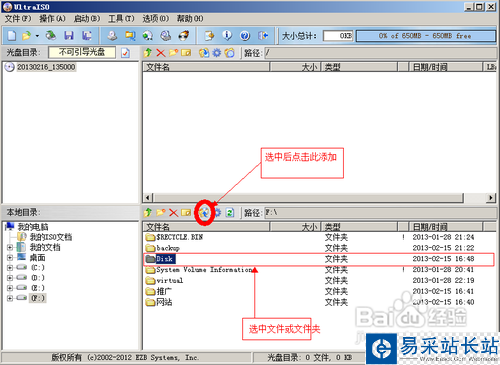Image resolution: width=500 pixels, height=365 pixels.
Task: Click the Save As icon
Action: pyautogui.click(x=87, y=36)
